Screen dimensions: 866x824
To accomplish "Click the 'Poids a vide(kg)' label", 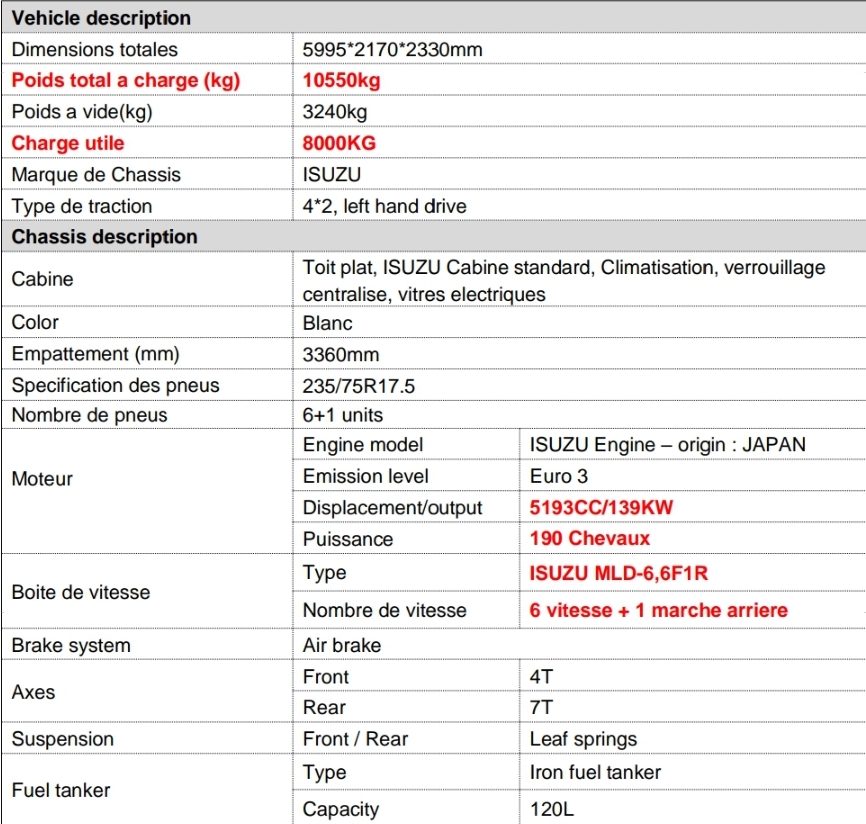I will [x=82, y=112].
